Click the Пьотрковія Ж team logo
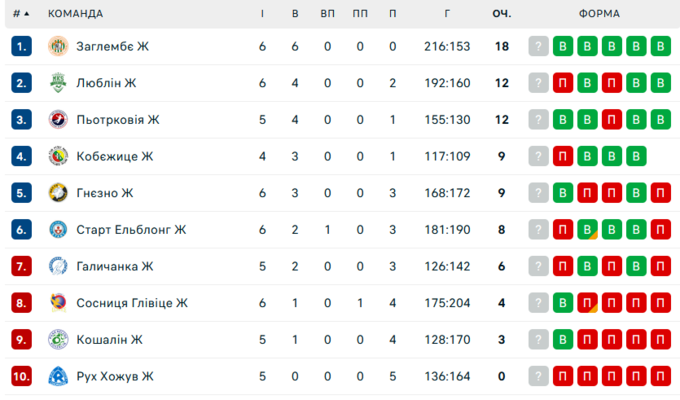The width and height of the screenshot is (680, 400). (57, 120)
